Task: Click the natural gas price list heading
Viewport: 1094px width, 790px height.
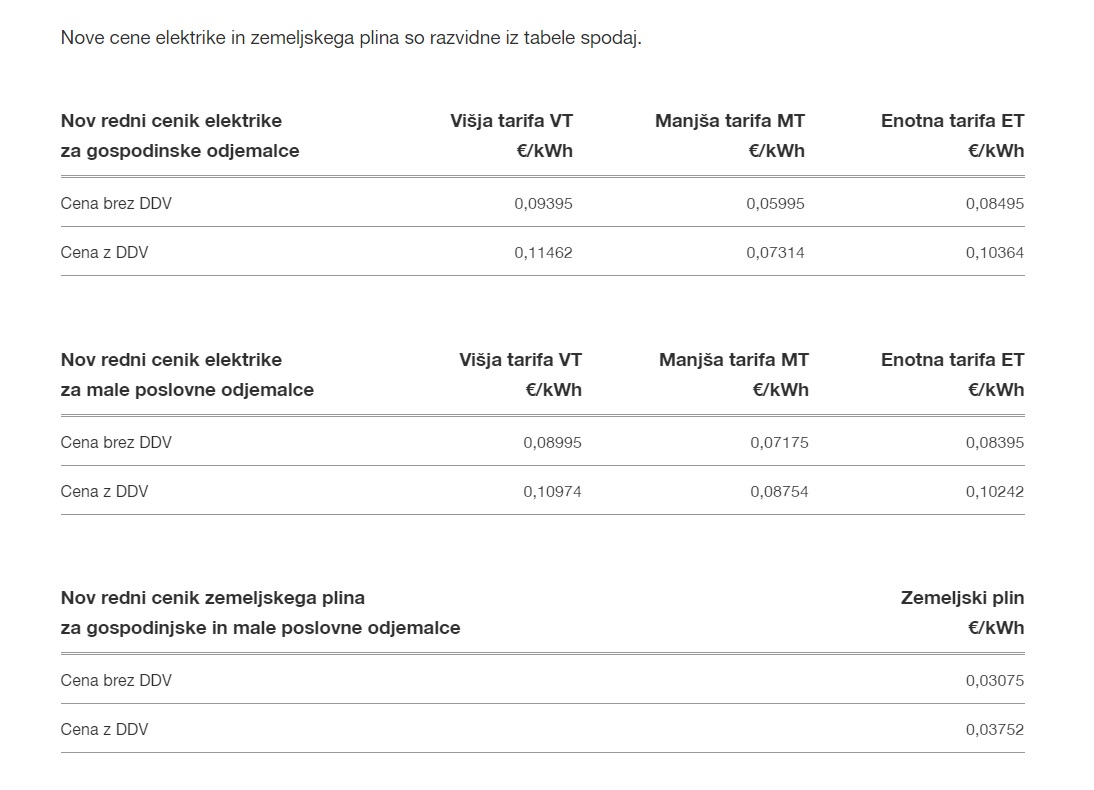Action: click(x=260, y=613)
